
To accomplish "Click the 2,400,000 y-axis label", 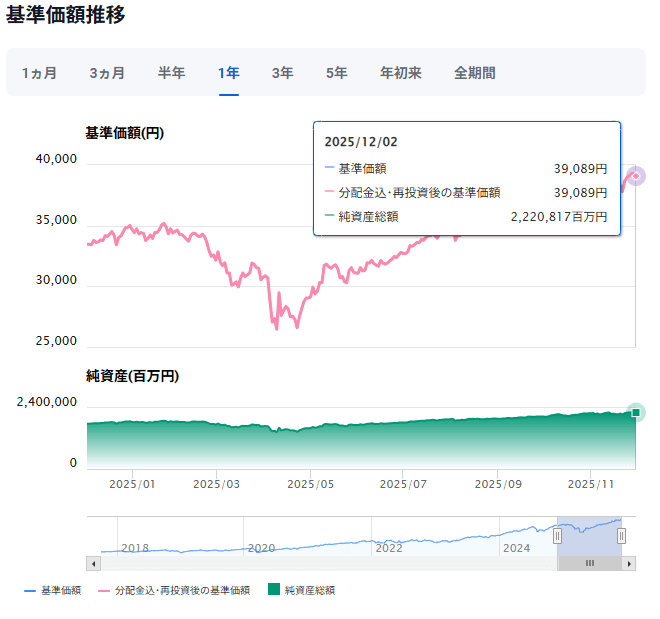I will tap(47, 402).
